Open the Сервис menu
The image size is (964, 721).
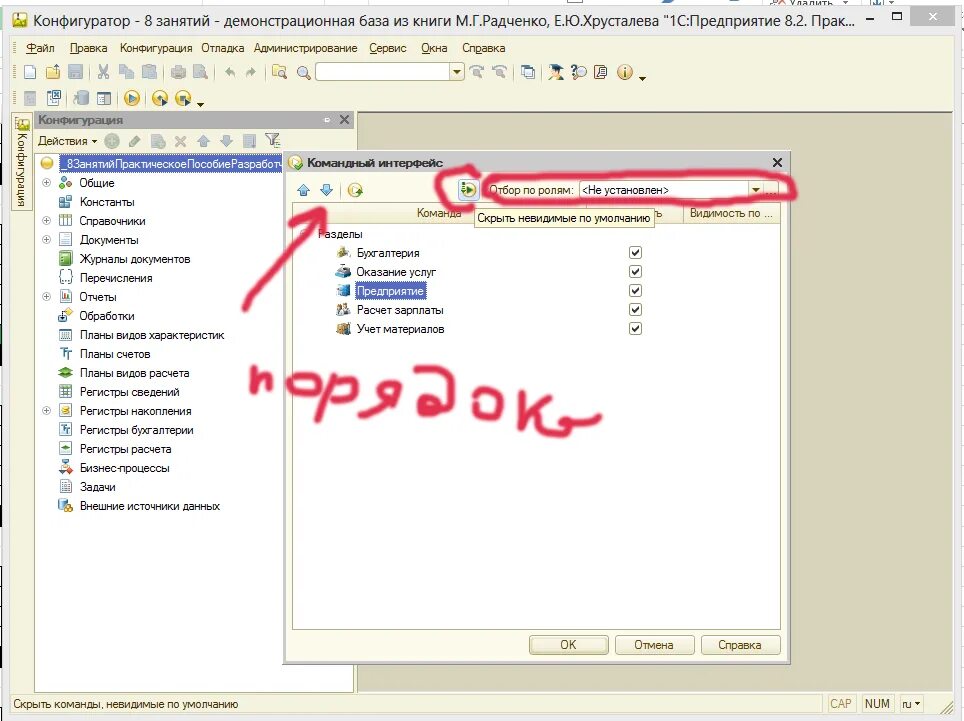pos(387,48)
